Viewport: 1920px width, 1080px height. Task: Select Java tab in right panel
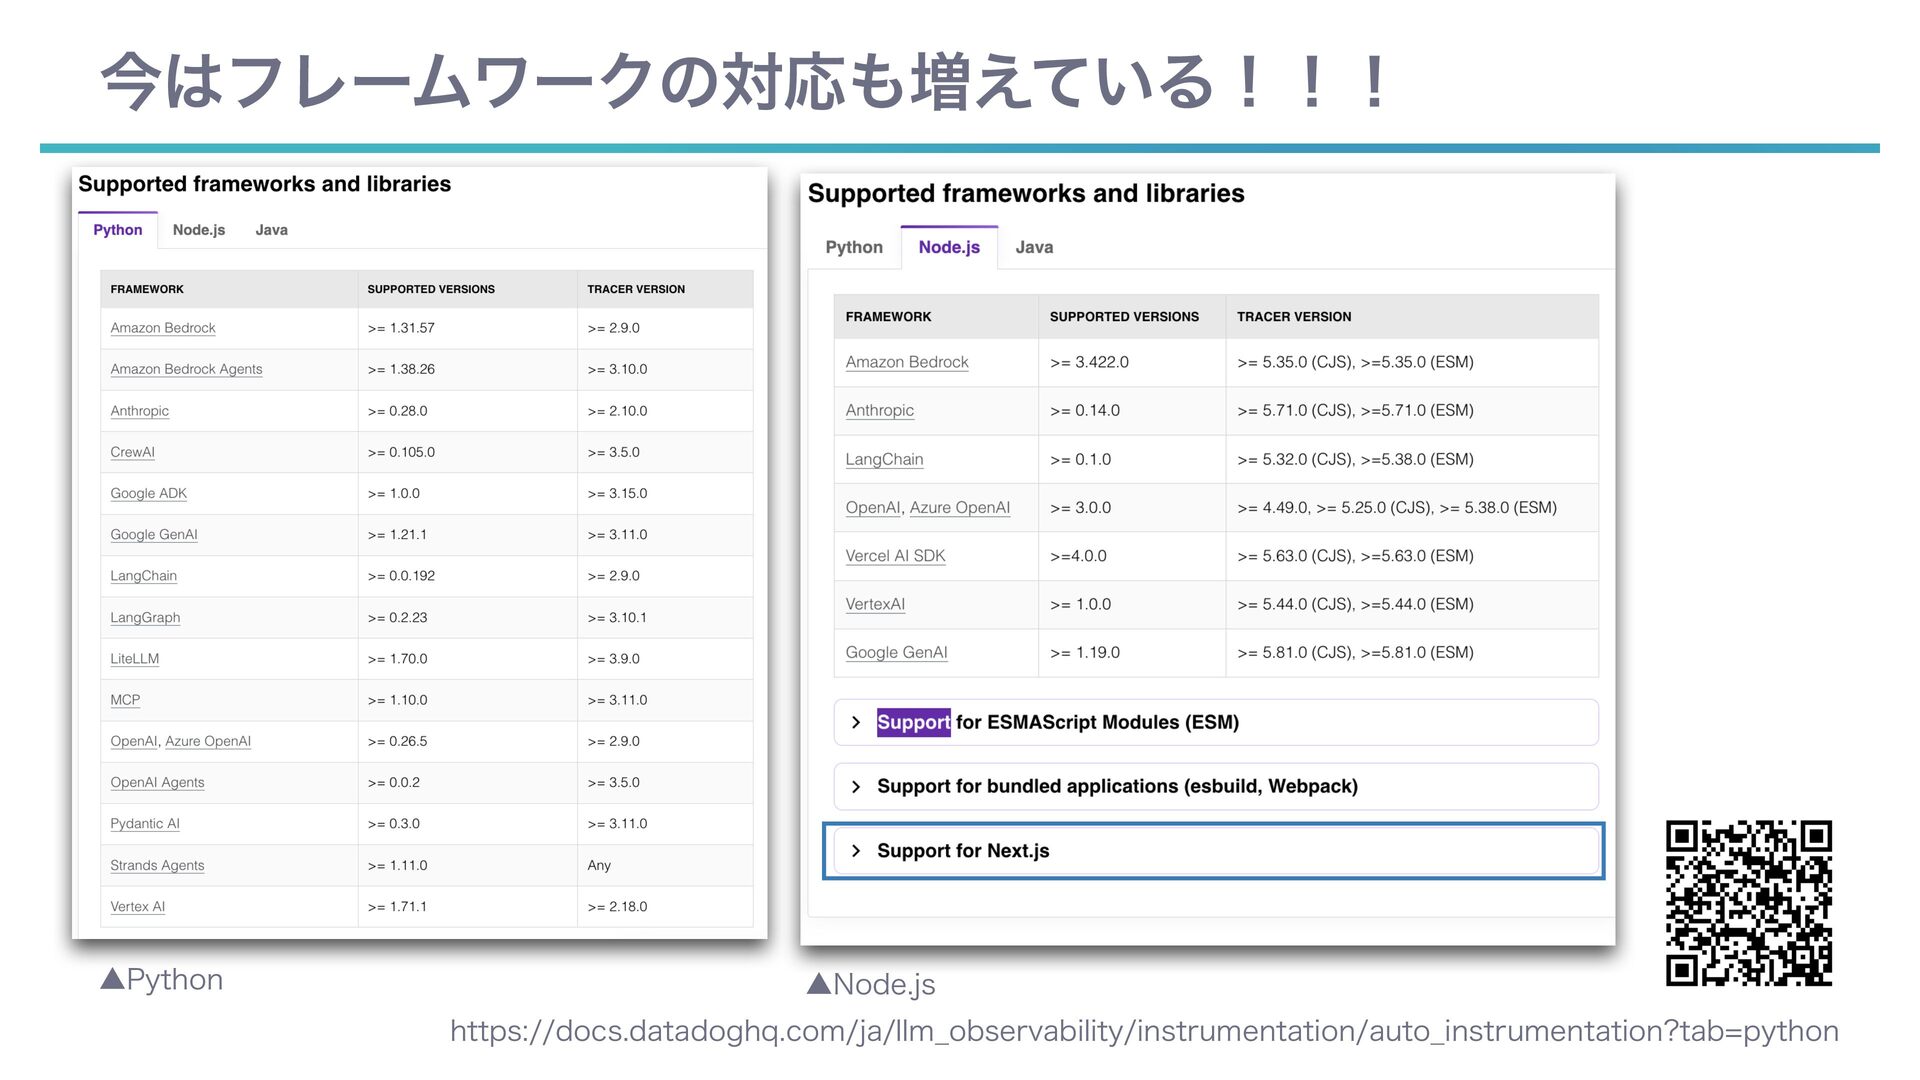point(1033,247)
